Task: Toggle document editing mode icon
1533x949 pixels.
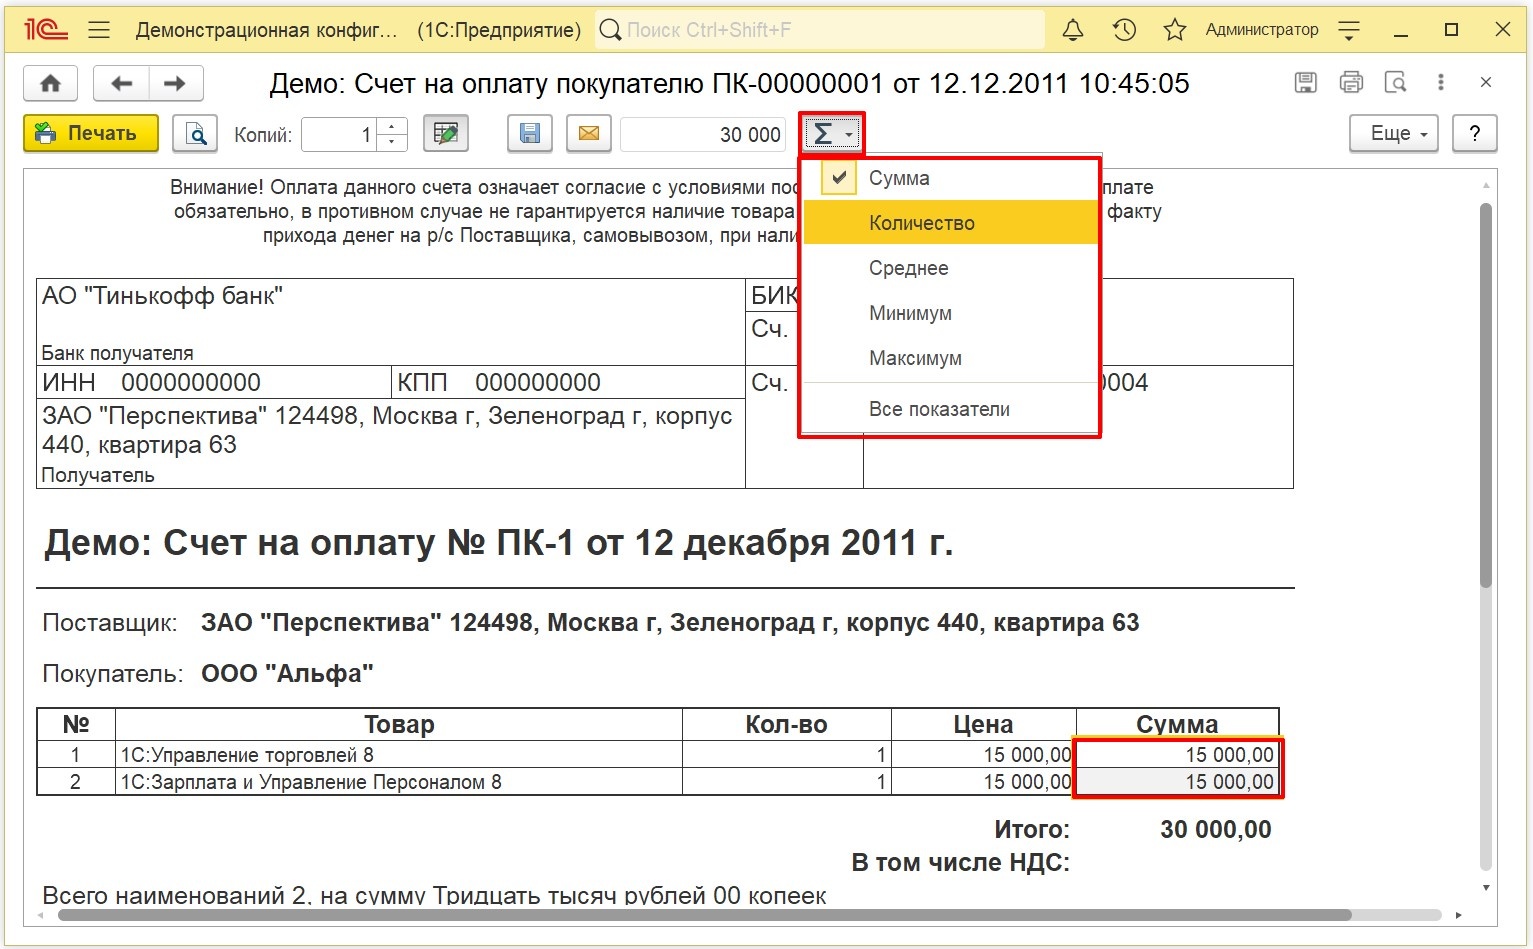Action: 446,133
